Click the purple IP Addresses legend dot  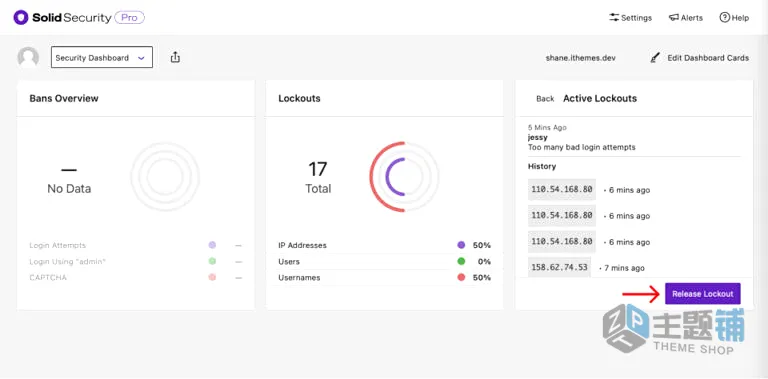[461, 245]
